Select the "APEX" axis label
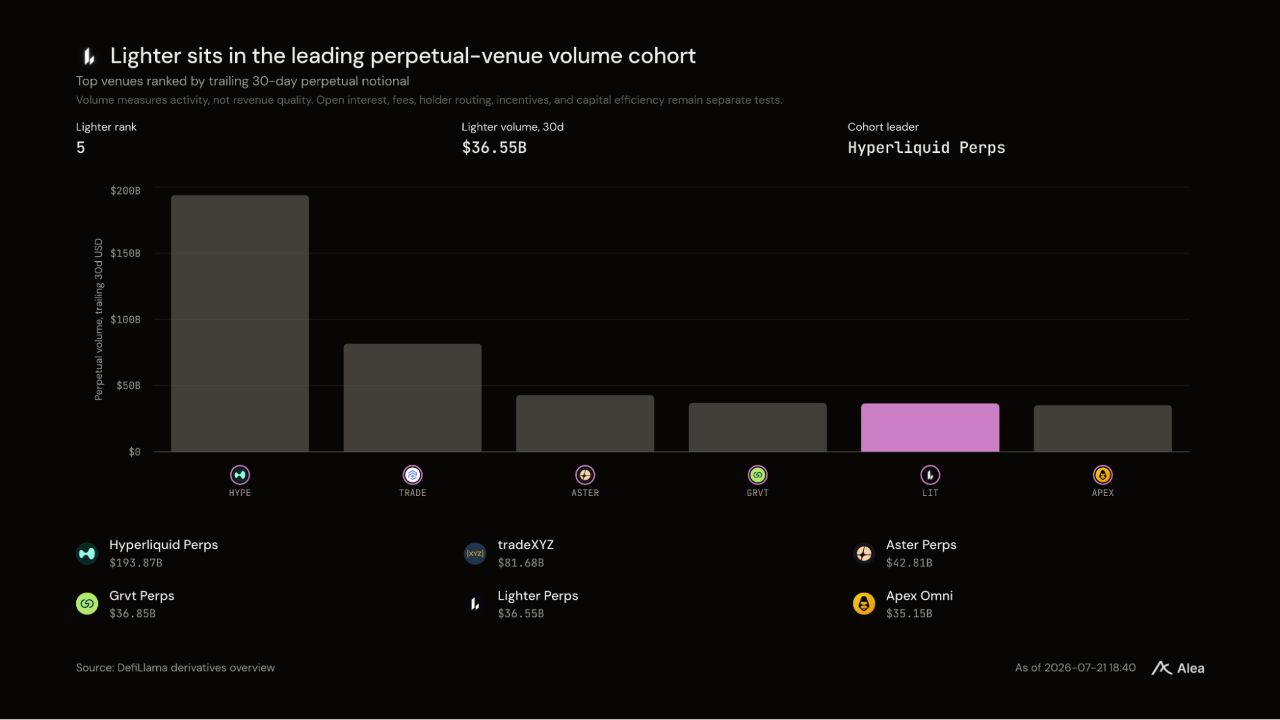Viewport: 1280px width, 720px height. (1103, 493)
